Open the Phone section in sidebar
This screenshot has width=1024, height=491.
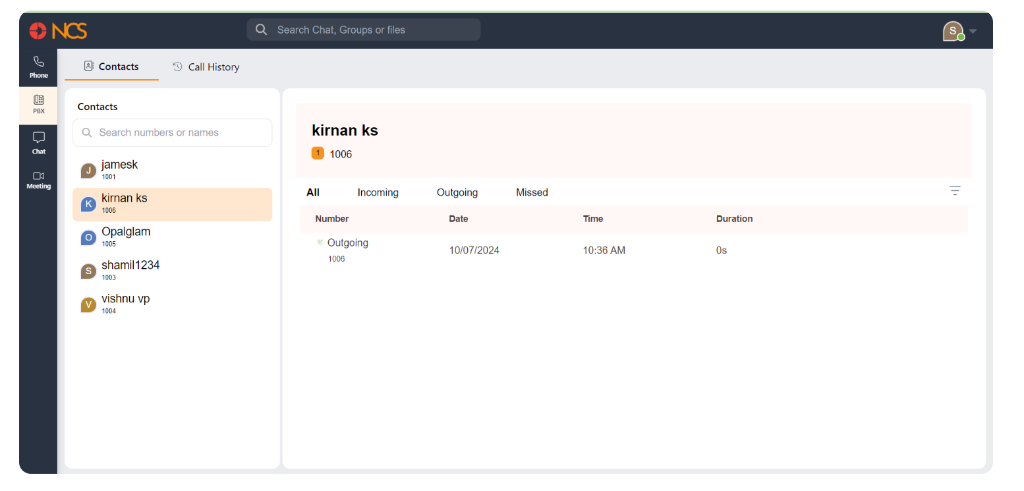point(39,67)
